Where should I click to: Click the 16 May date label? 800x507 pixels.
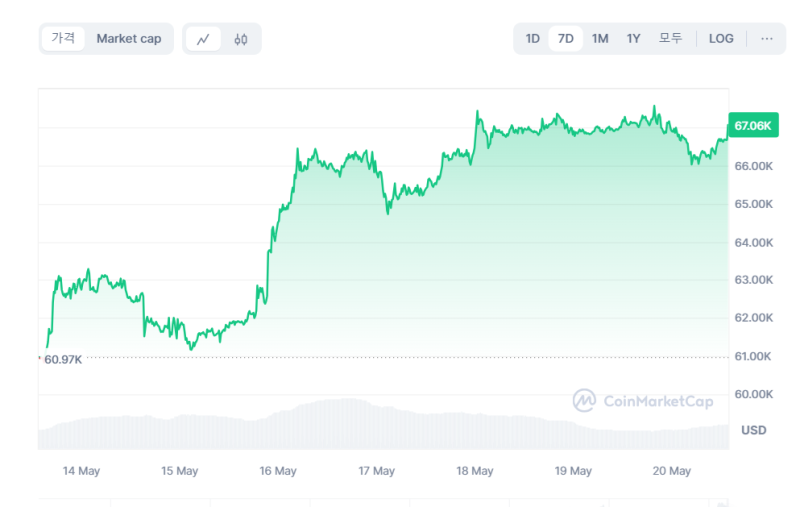[278, 470]
